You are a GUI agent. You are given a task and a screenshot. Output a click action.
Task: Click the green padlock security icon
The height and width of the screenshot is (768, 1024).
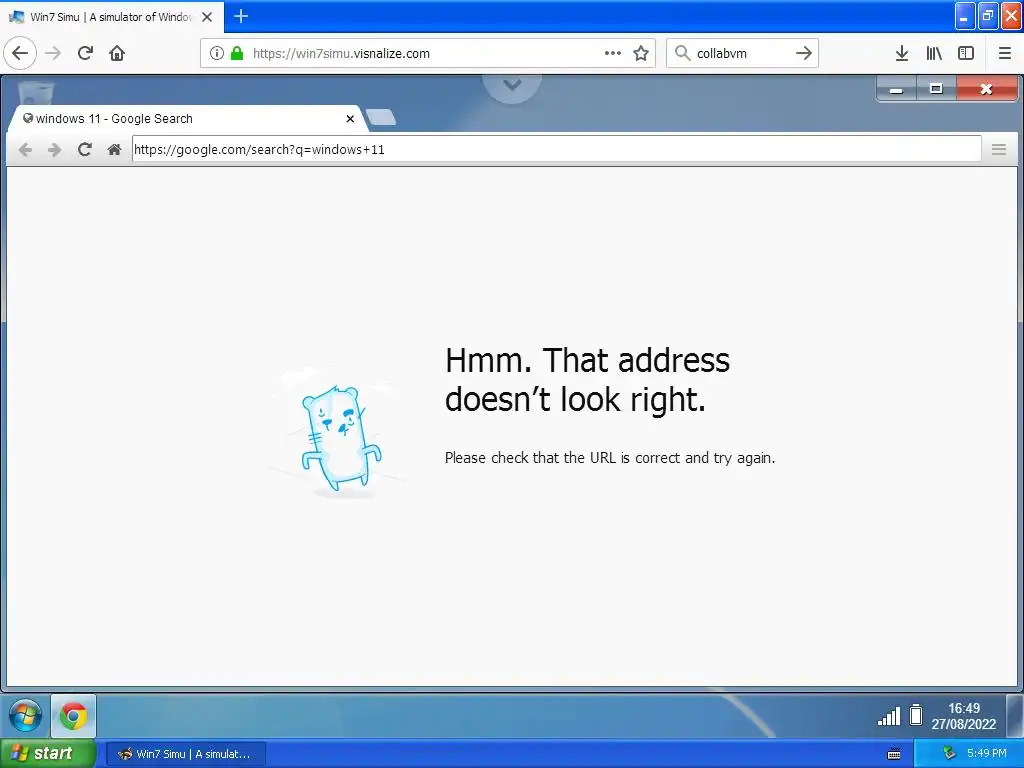click(x=237, y=53)
